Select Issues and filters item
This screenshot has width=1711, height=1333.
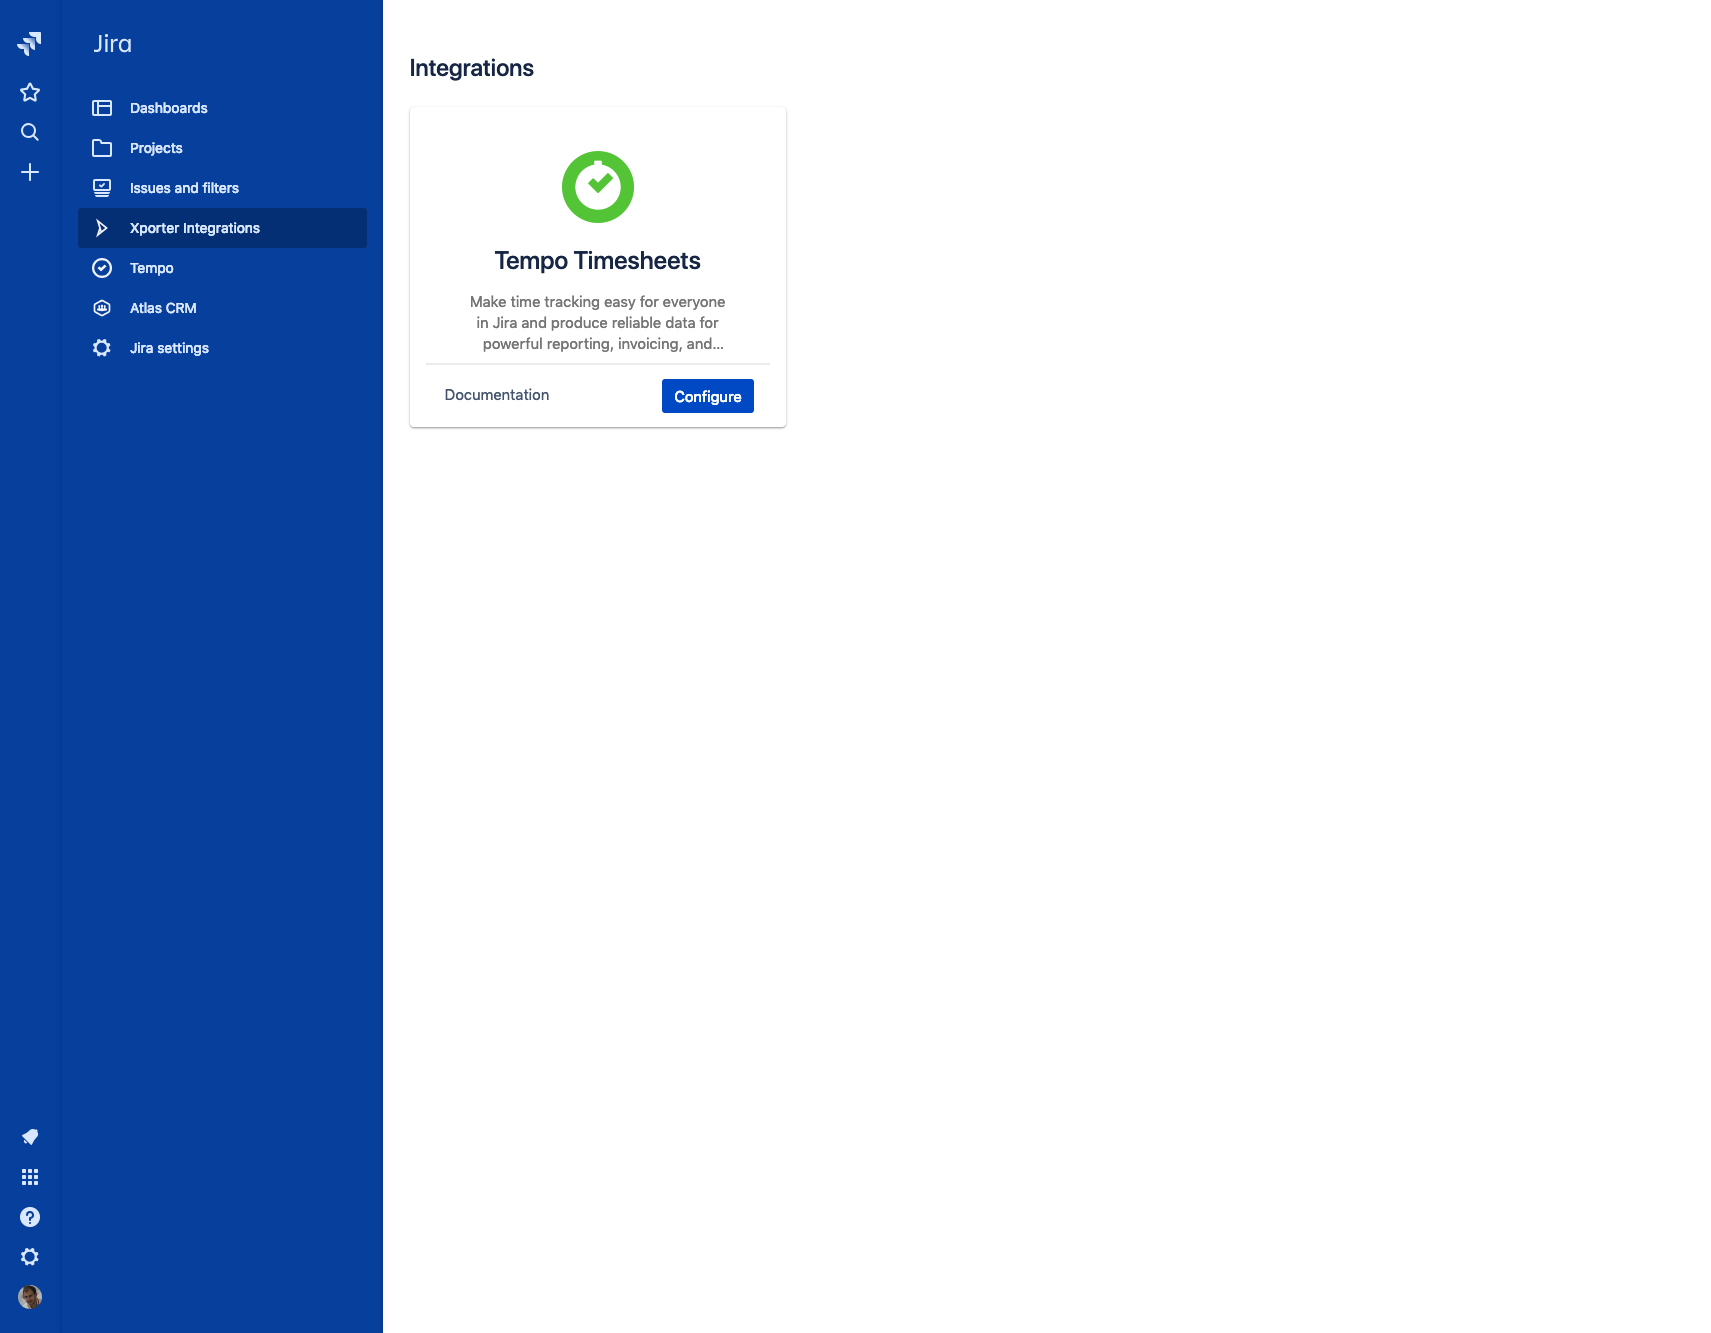click(x=184, y=188)
